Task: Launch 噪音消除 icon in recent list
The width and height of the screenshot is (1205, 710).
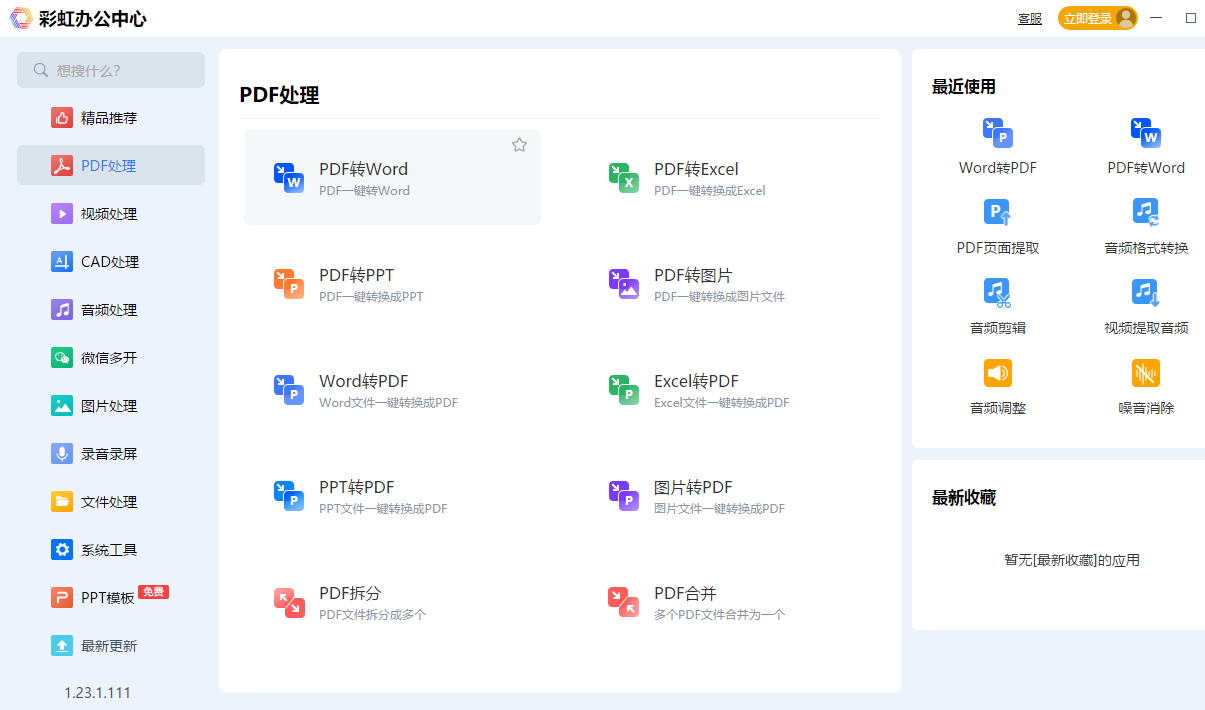Action: [1146, 373]
